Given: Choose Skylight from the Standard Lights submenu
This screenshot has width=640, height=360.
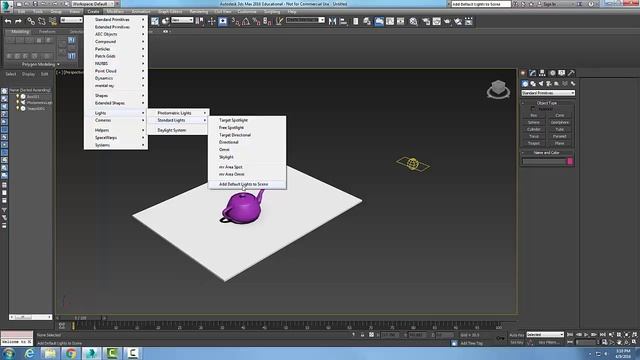Looking at the screenshot, I should (x=247, y=157).
